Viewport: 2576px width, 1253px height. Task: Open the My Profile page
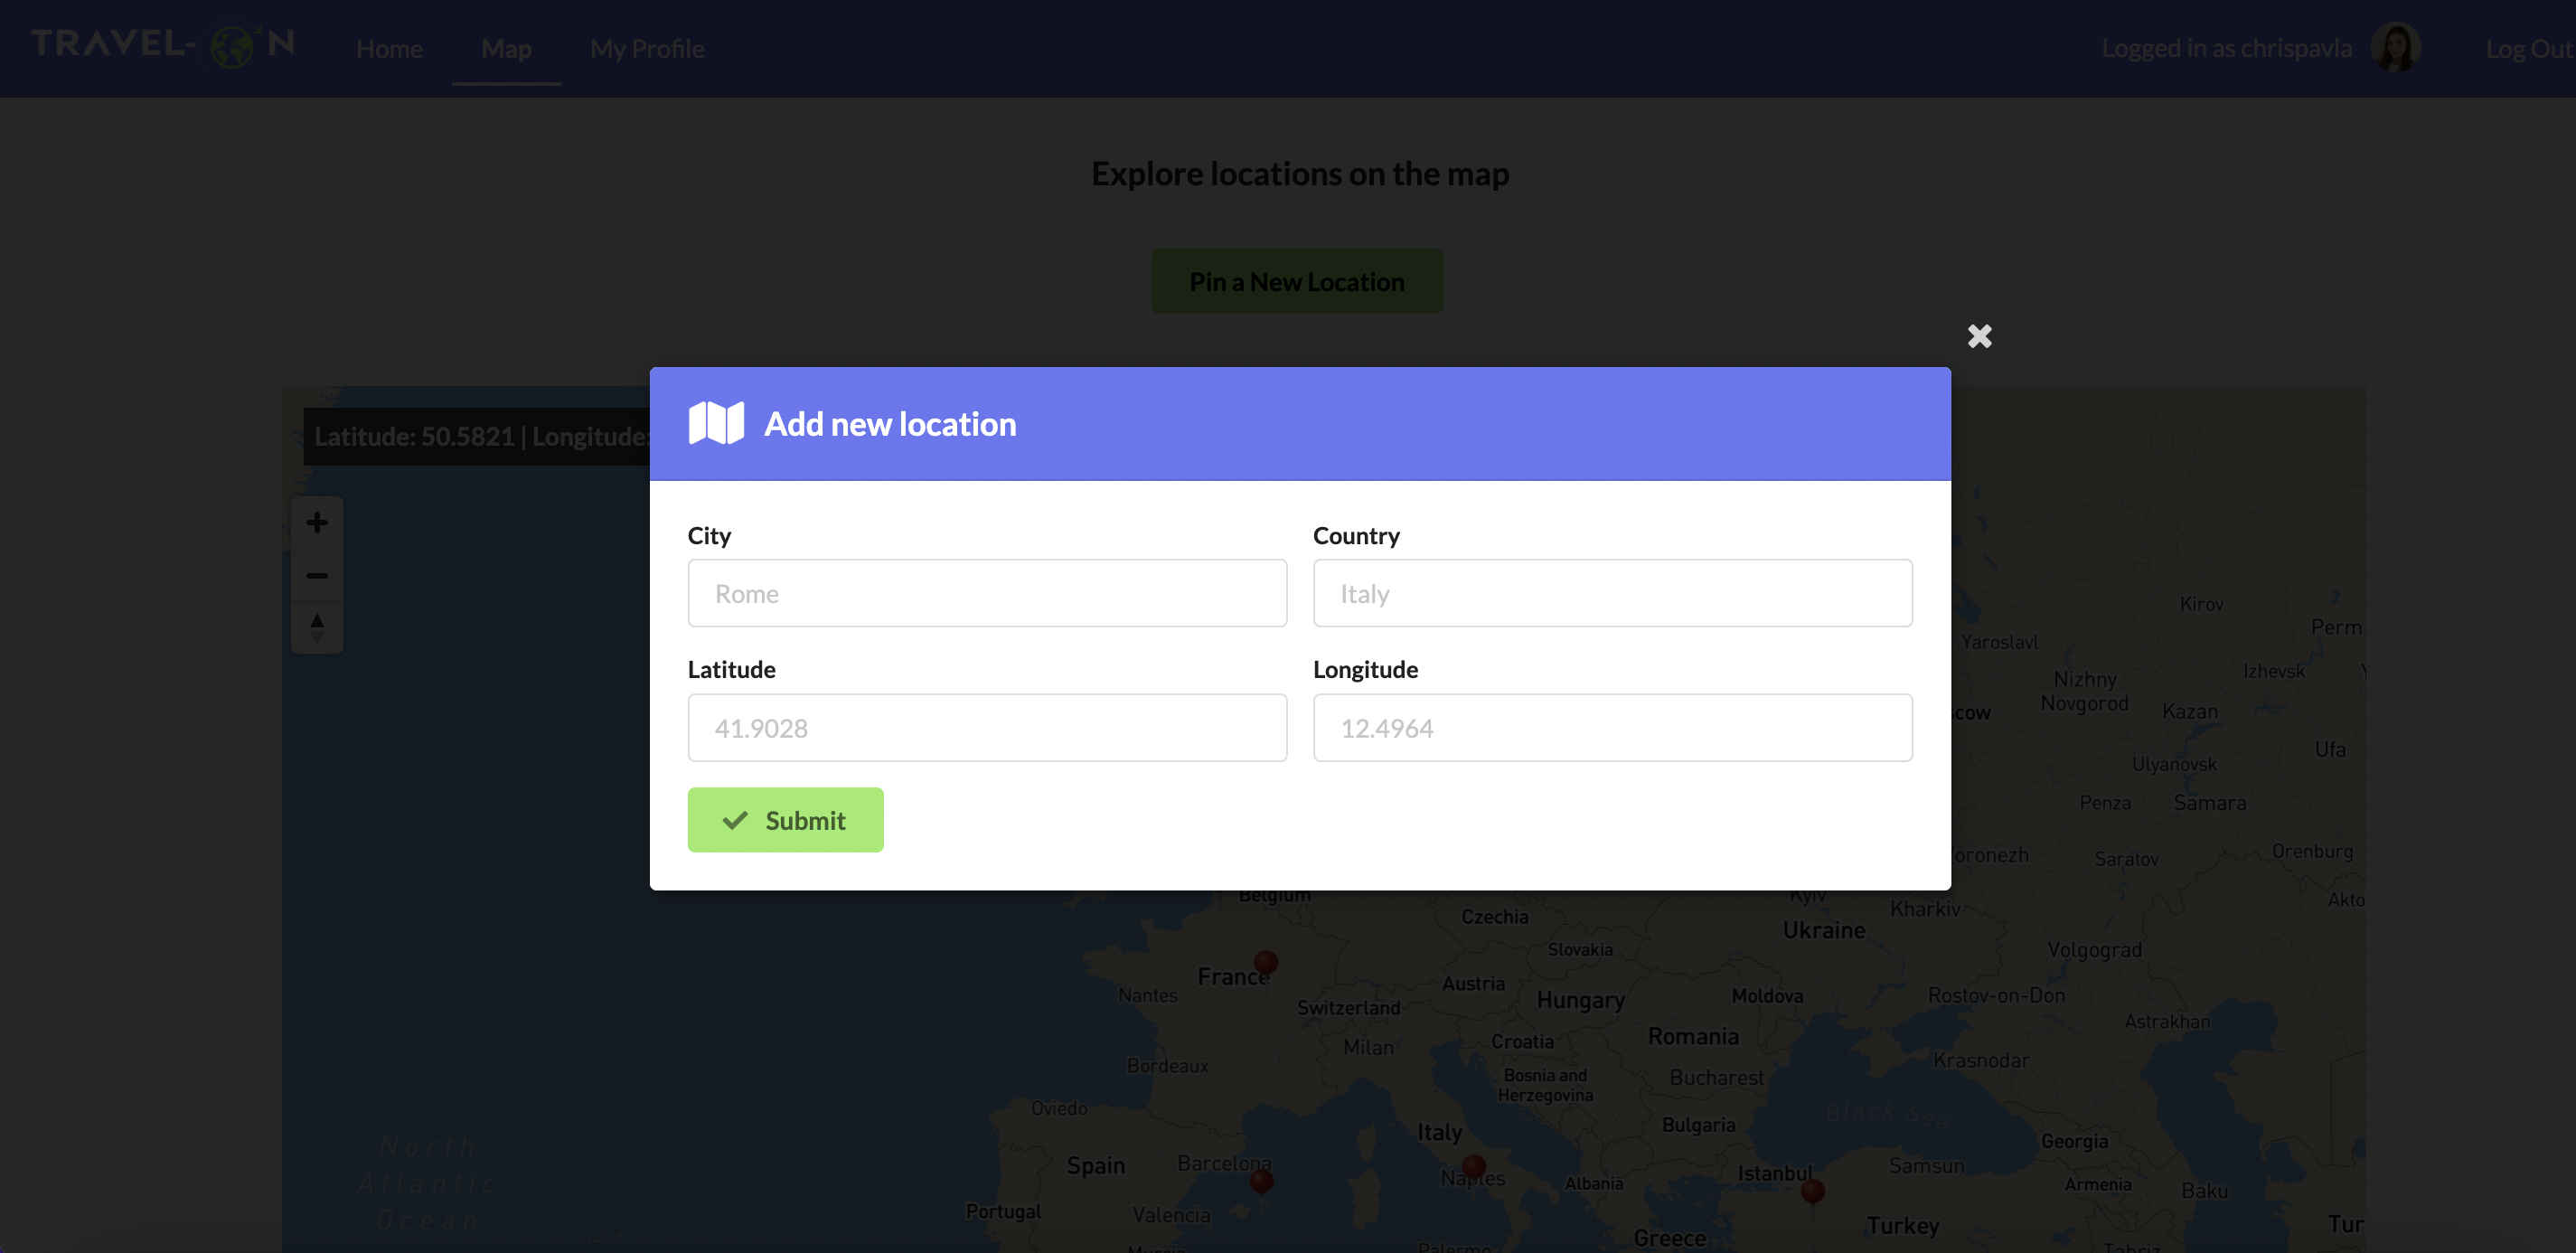coord(647,48)
